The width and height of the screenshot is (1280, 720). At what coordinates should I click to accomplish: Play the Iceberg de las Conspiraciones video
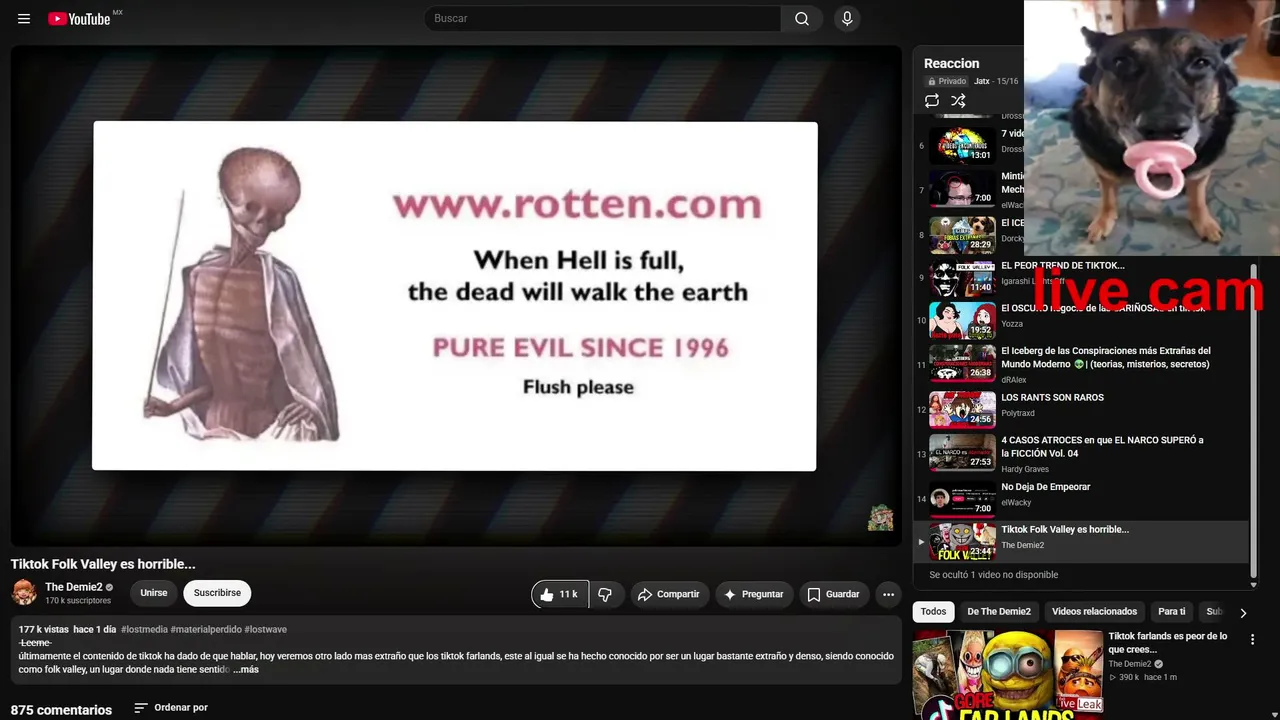click(x=1106, y=357)
